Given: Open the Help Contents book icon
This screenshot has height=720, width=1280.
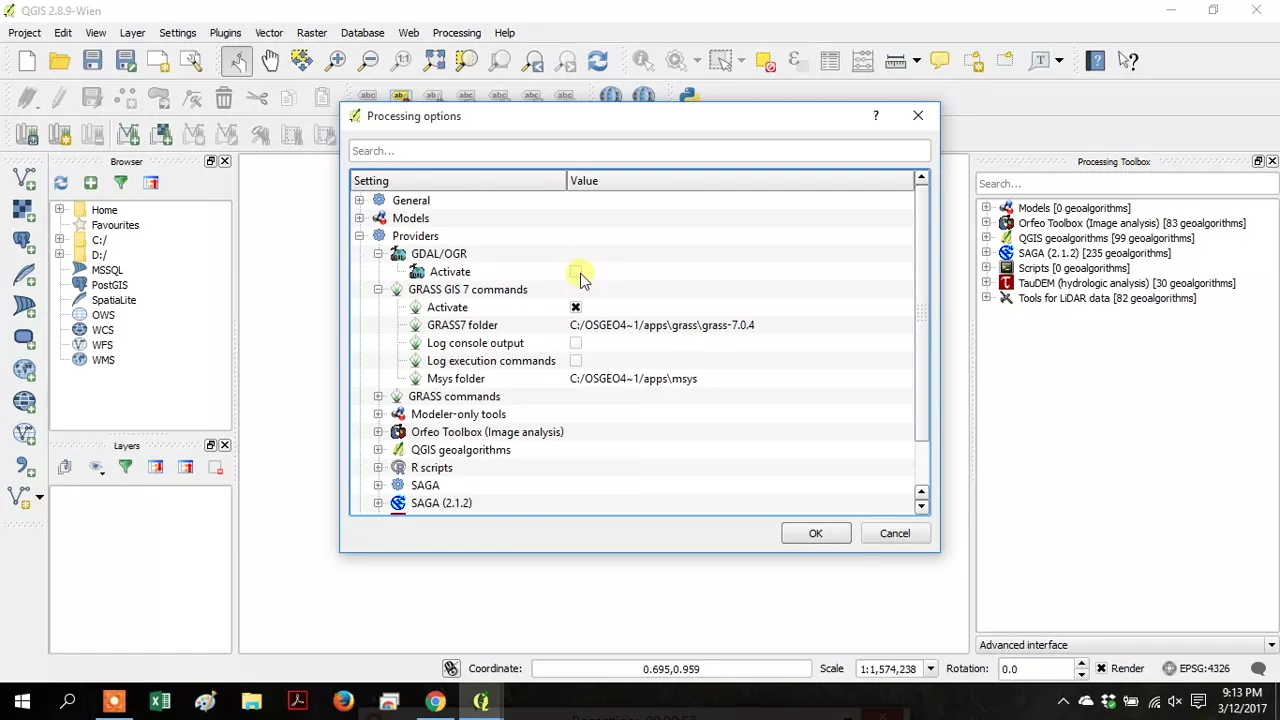Looking at the screenshot, I should click(x=1096, y=61).
